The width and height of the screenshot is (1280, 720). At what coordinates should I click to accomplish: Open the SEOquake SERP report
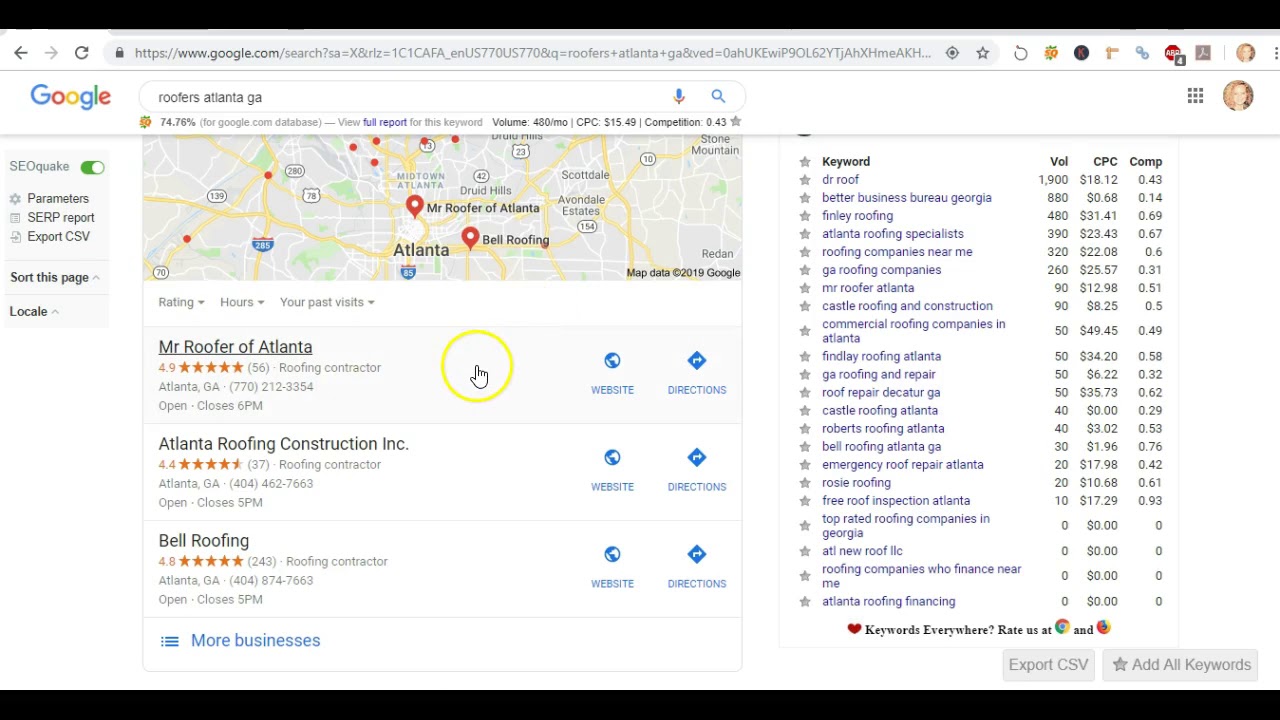point(61,218)
